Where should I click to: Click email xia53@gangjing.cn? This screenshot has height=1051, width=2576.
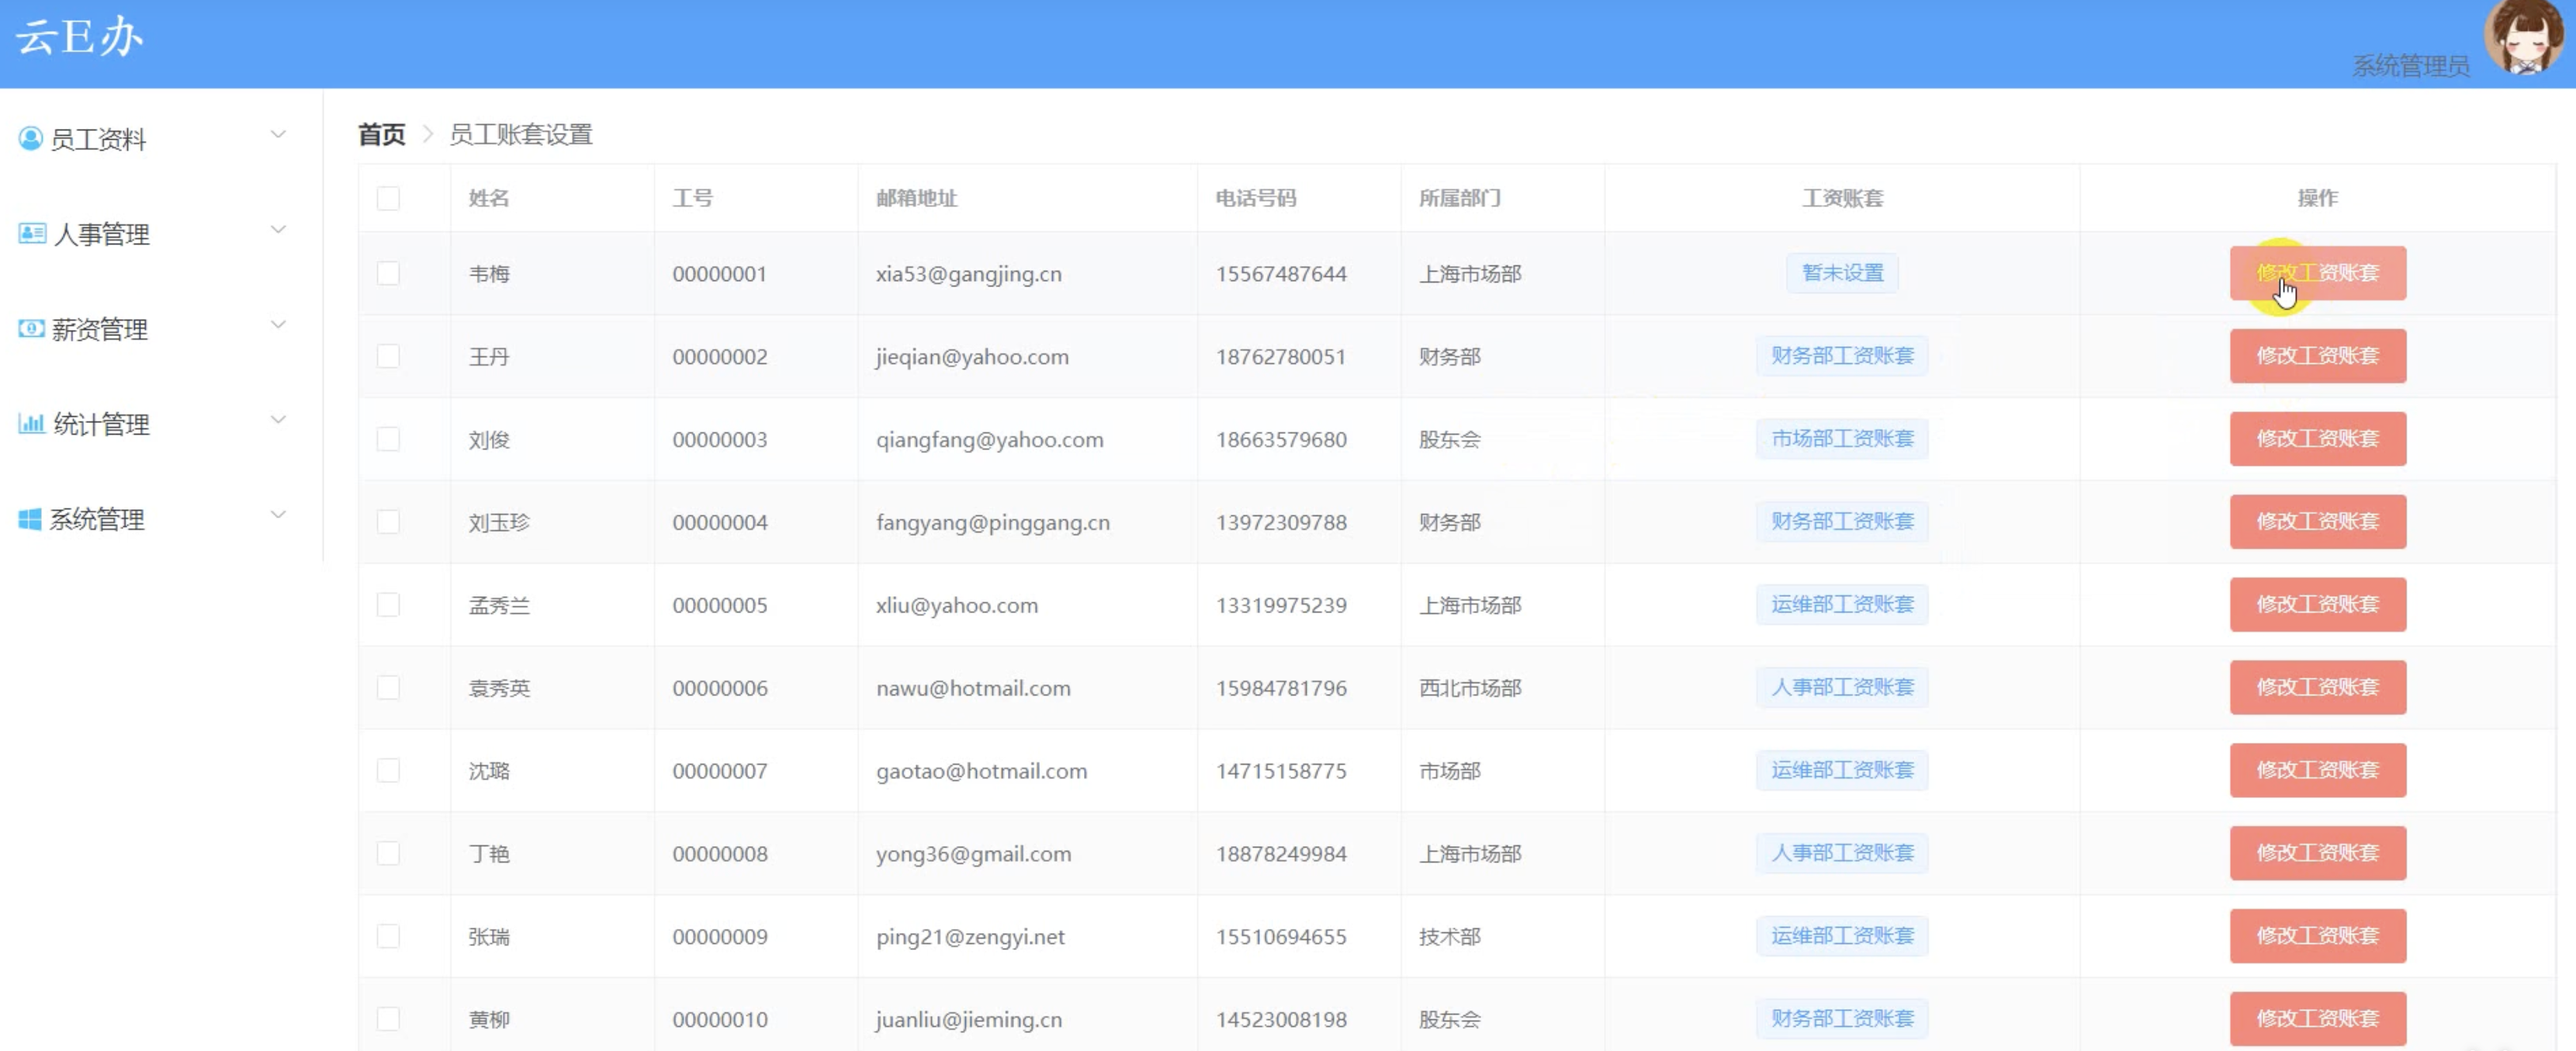(968, 274)
